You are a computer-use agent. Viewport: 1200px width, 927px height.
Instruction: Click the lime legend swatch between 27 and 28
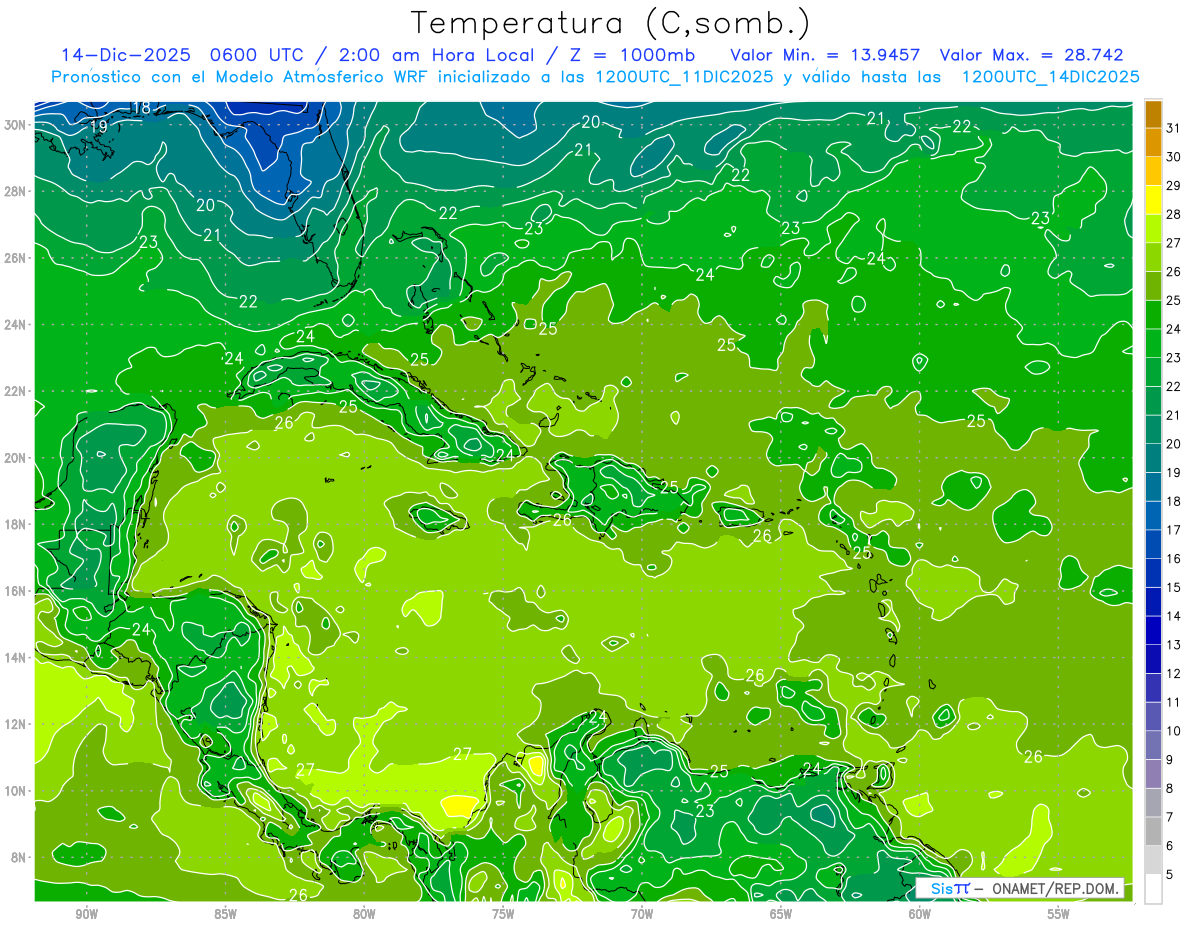click(1153, 229)
